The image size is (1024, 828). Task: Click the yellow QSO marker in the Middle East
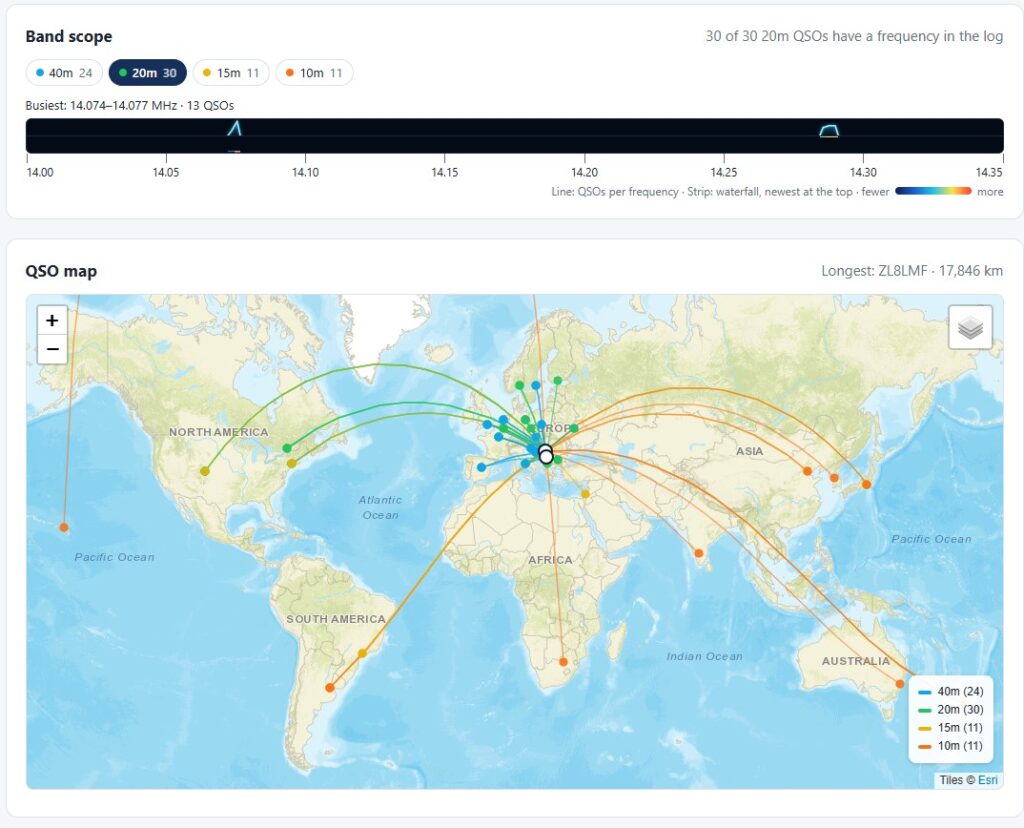[x=585, y=494]
